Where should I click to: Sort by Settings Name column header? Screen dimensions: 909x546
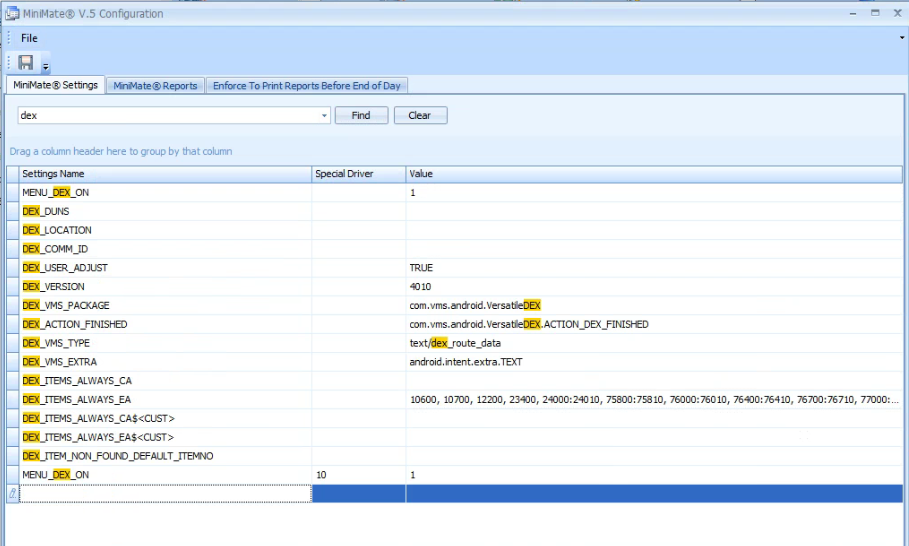pos(165,174)
